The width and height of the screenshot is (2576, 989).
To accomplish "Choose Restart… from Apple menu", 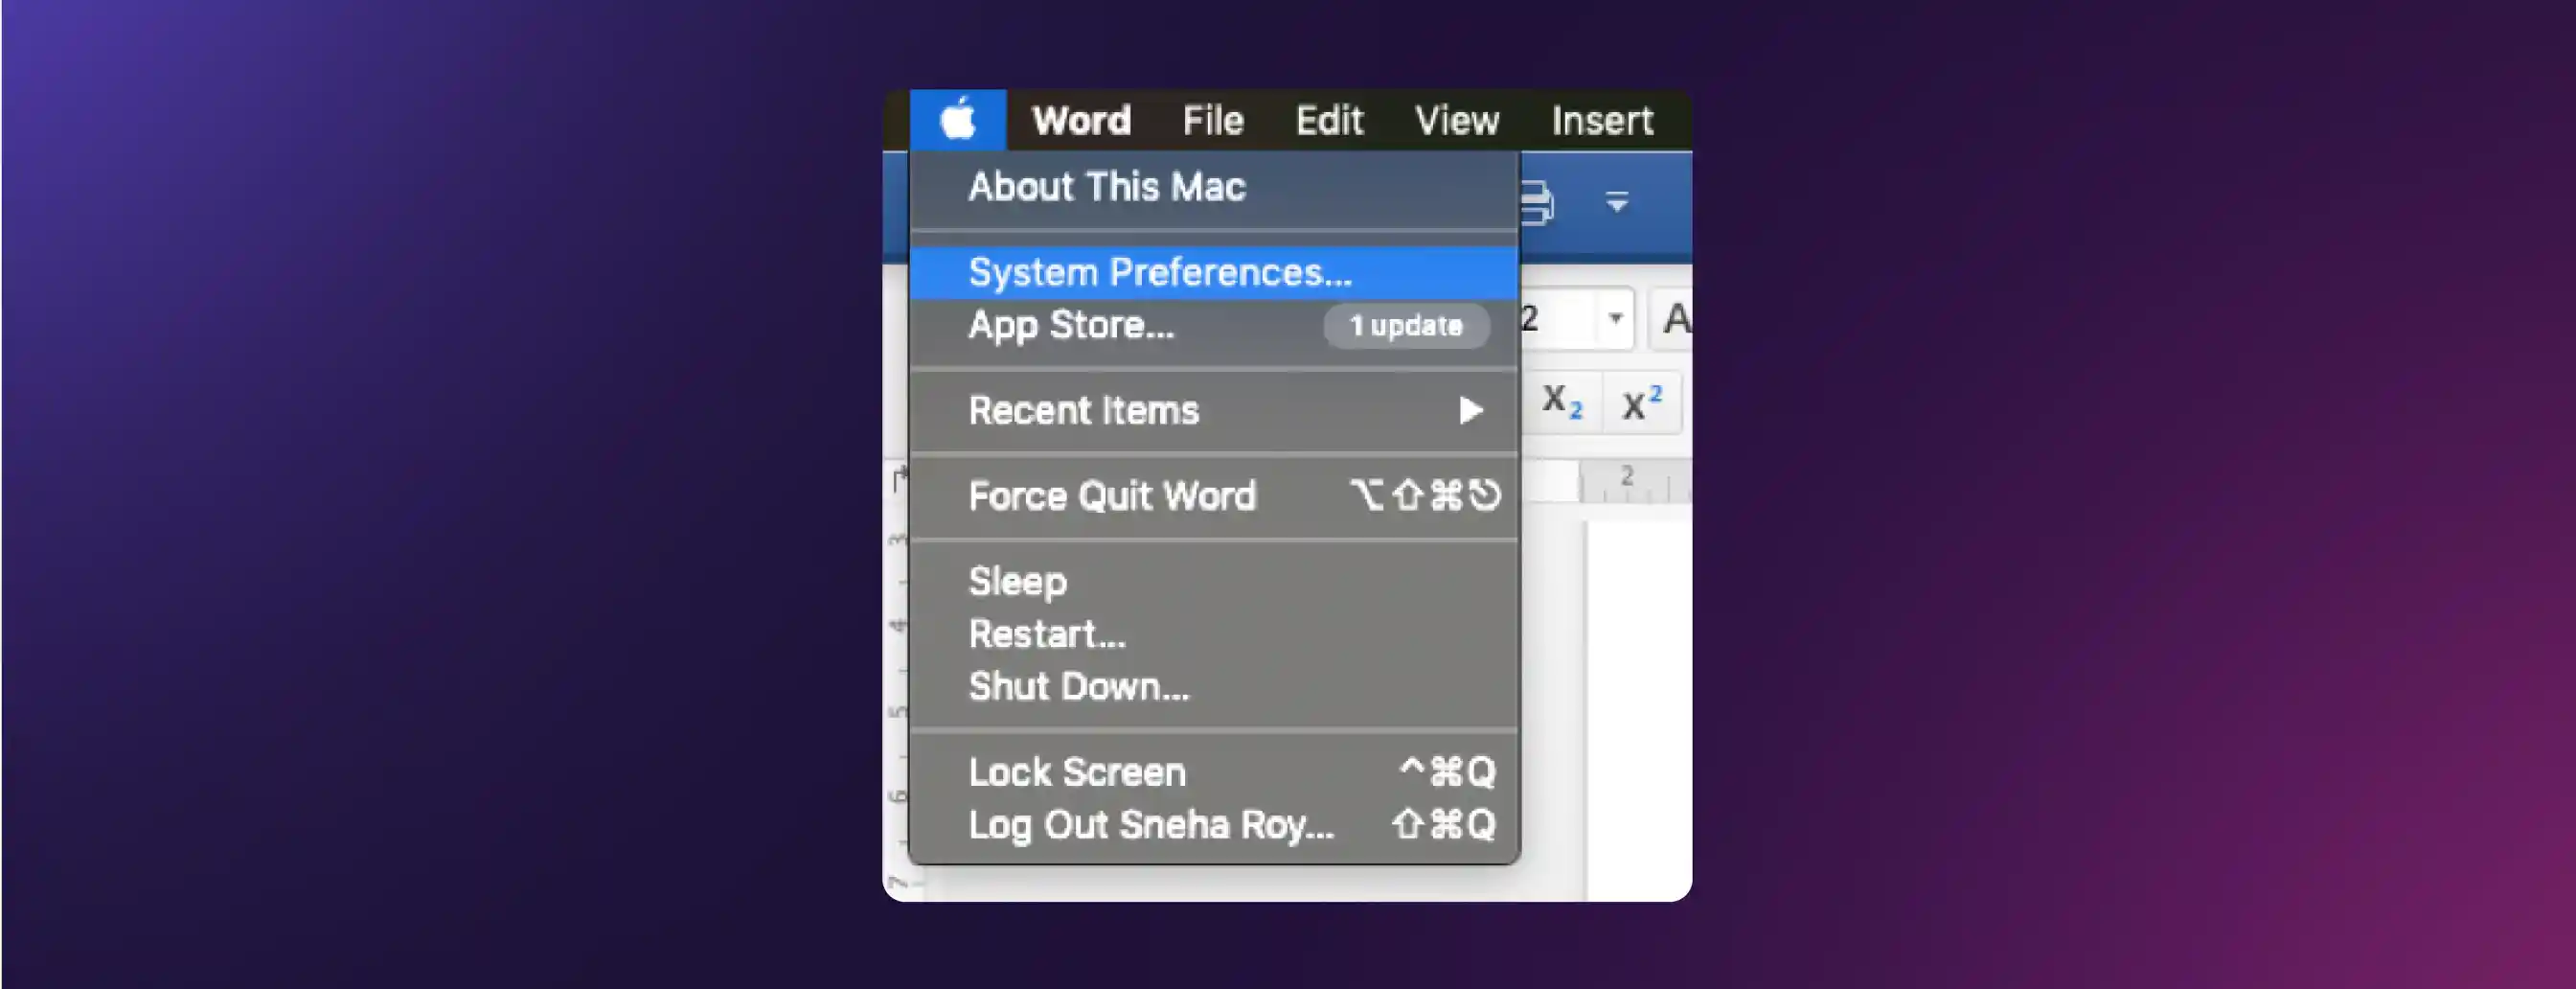I will 1214,634.
